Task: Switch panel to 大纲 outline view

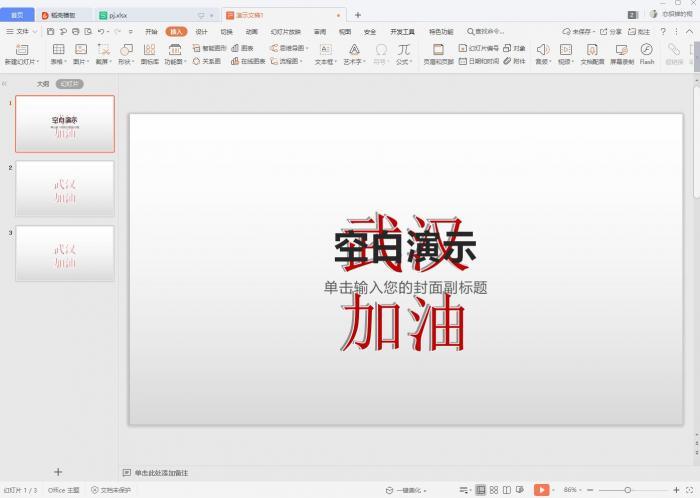Action: (43, 84)
